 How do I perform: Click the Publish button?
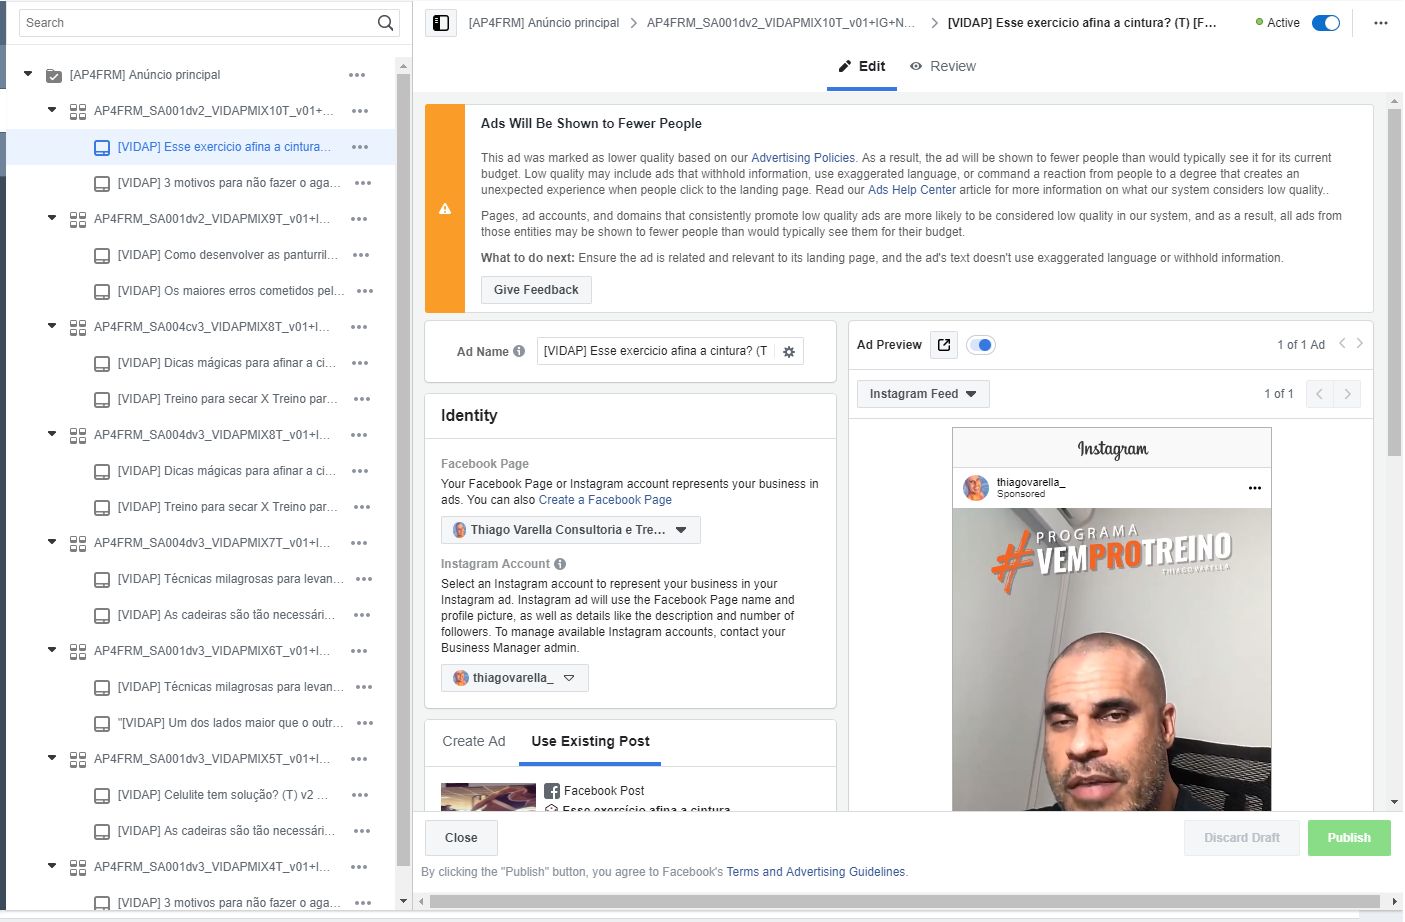[1349, 838]
